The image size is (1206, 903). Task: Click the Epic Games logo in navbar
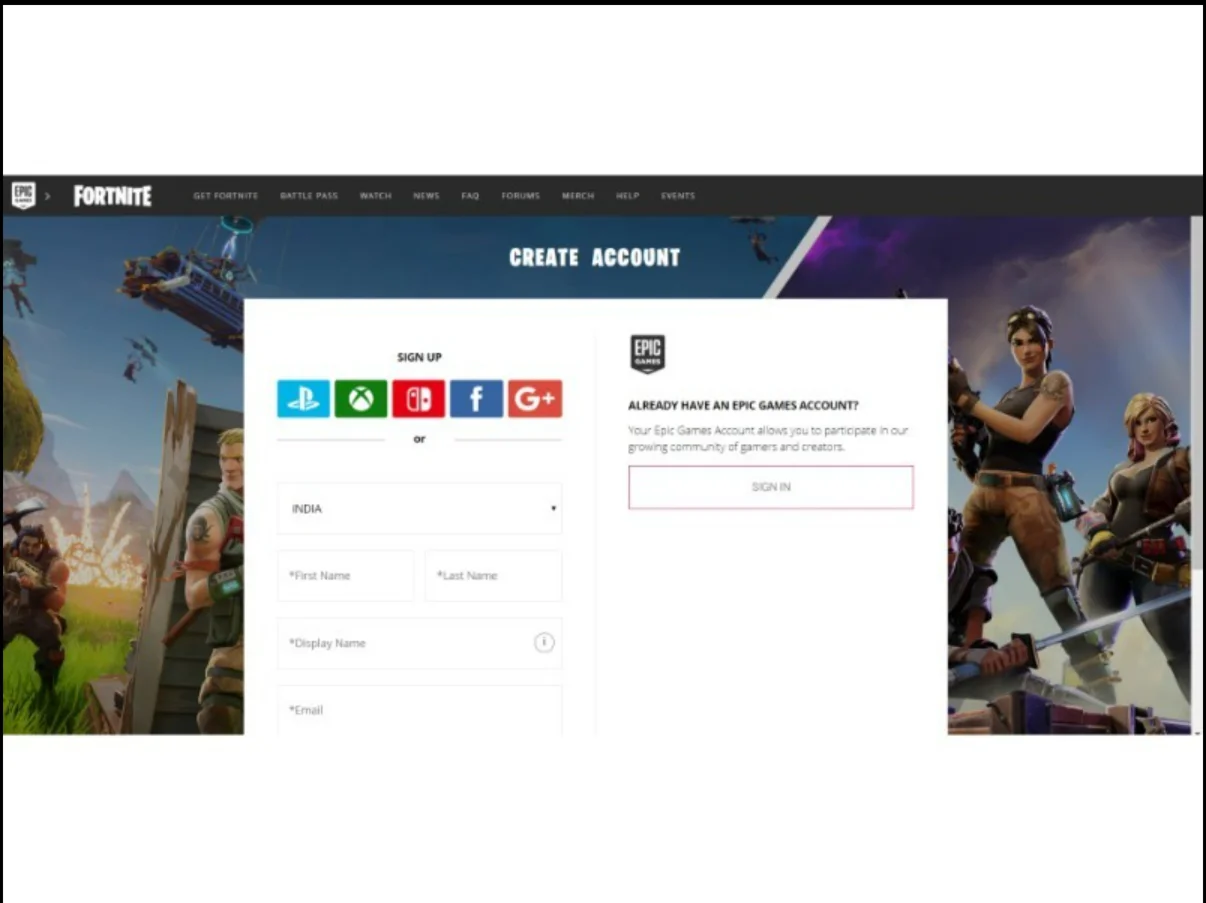(23, 195)
